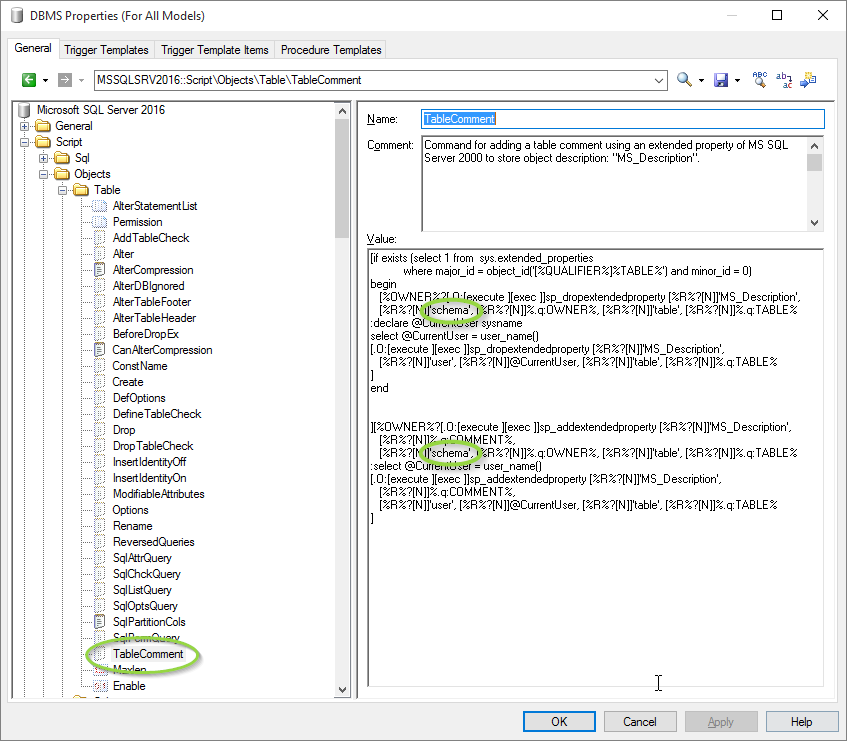This screenshot has width=847, height=741.
Task: Click the Cancel button
Action: coord(639,721)
